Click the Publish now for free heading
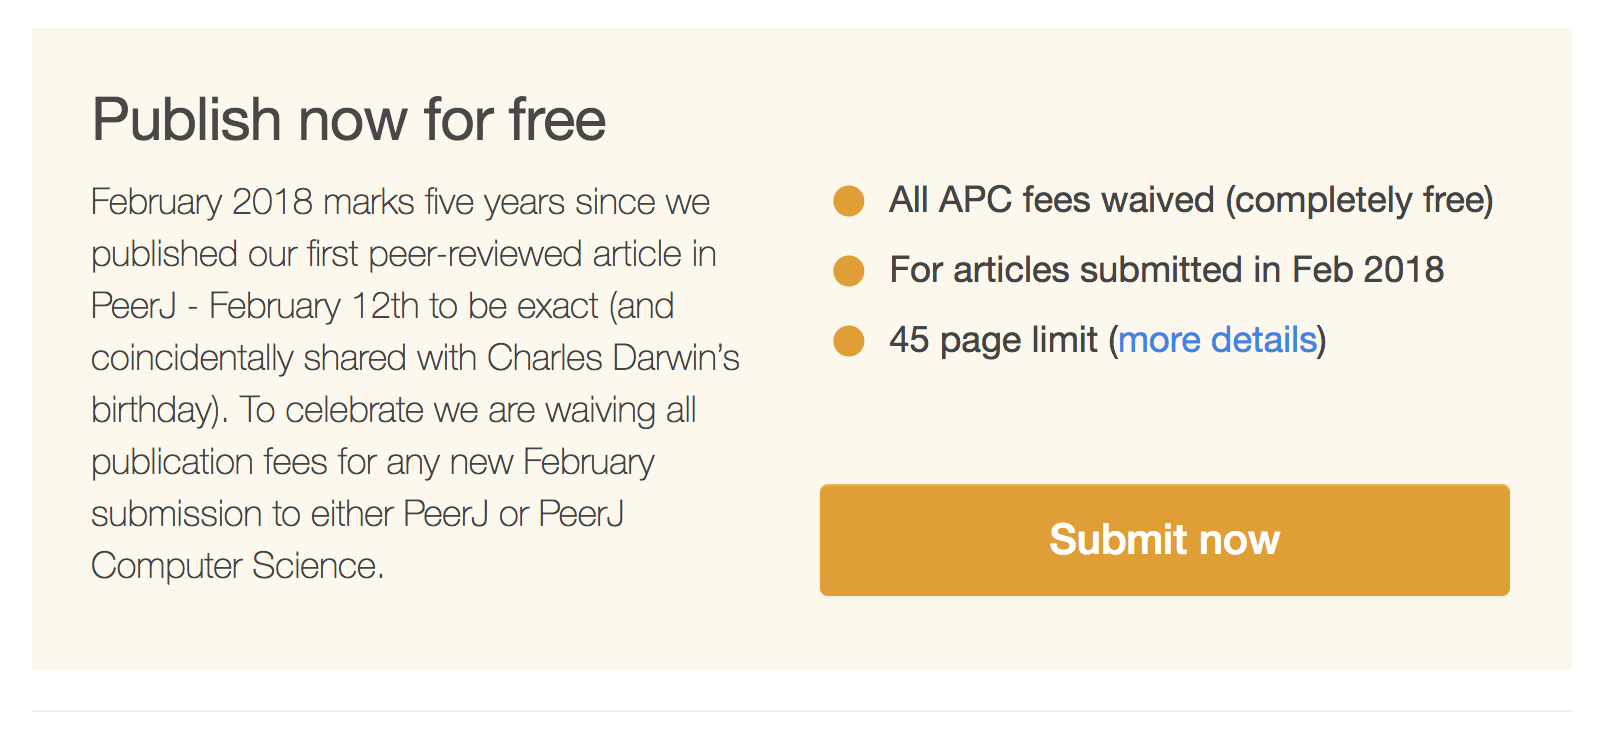 pos(349,120)
